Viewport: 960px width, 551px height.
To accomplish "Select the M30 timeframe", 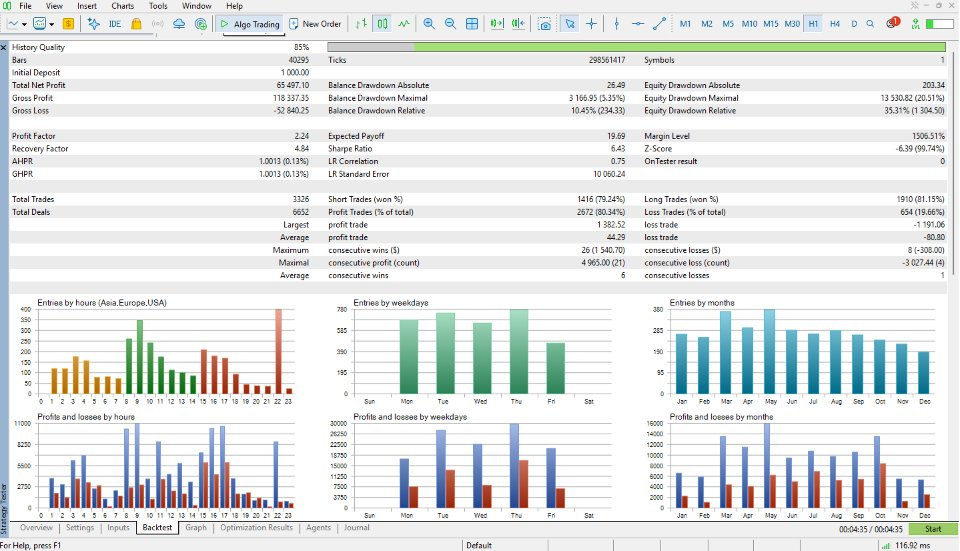I will pyautogui.click(x=792, y=24).
